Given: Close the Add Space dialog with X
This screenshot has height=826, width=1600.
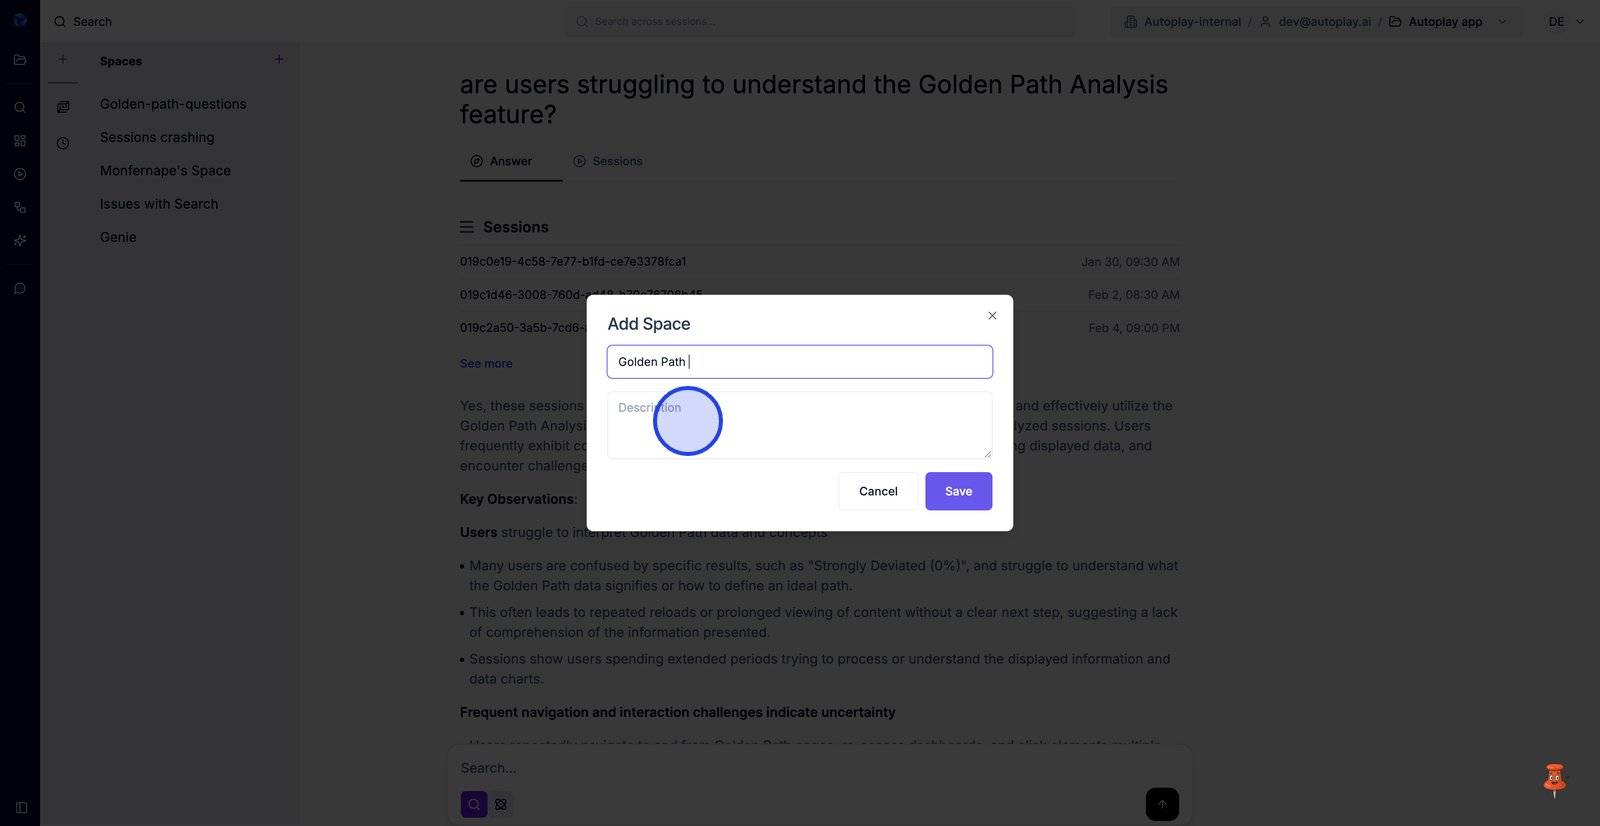Looking at the screenshot, I should click(992, 316).
